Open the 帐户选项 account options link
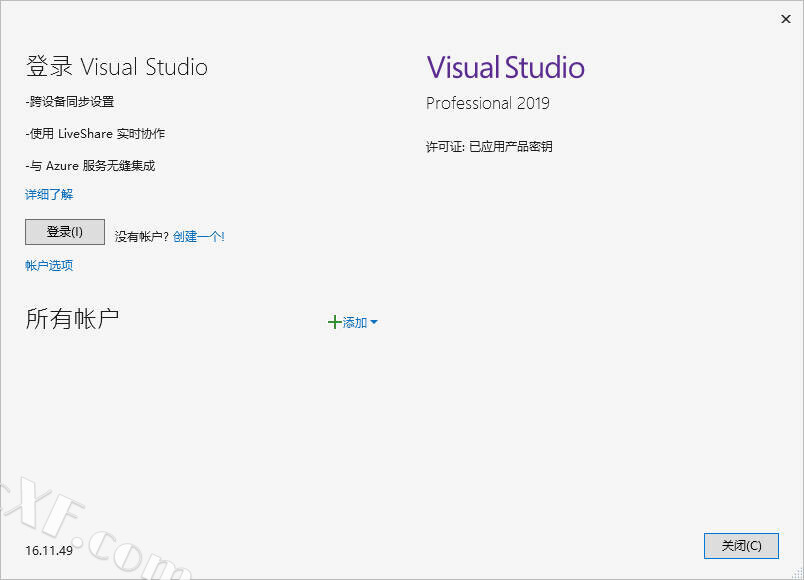 [49, 265]
